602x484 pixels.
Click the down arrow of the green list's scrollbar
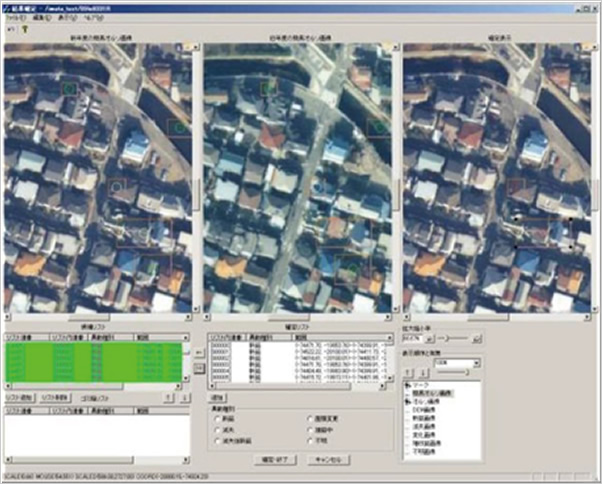[186, 378]
